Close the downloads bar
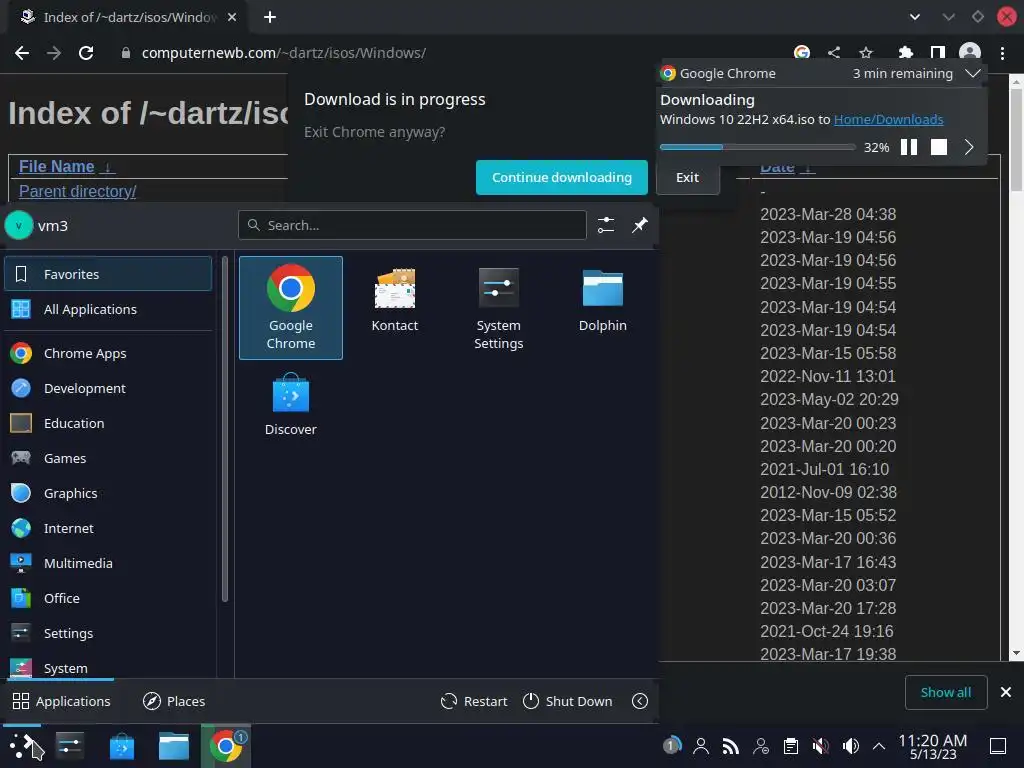The width and height of the screenshot is (1024, 768). (1006, 692)
